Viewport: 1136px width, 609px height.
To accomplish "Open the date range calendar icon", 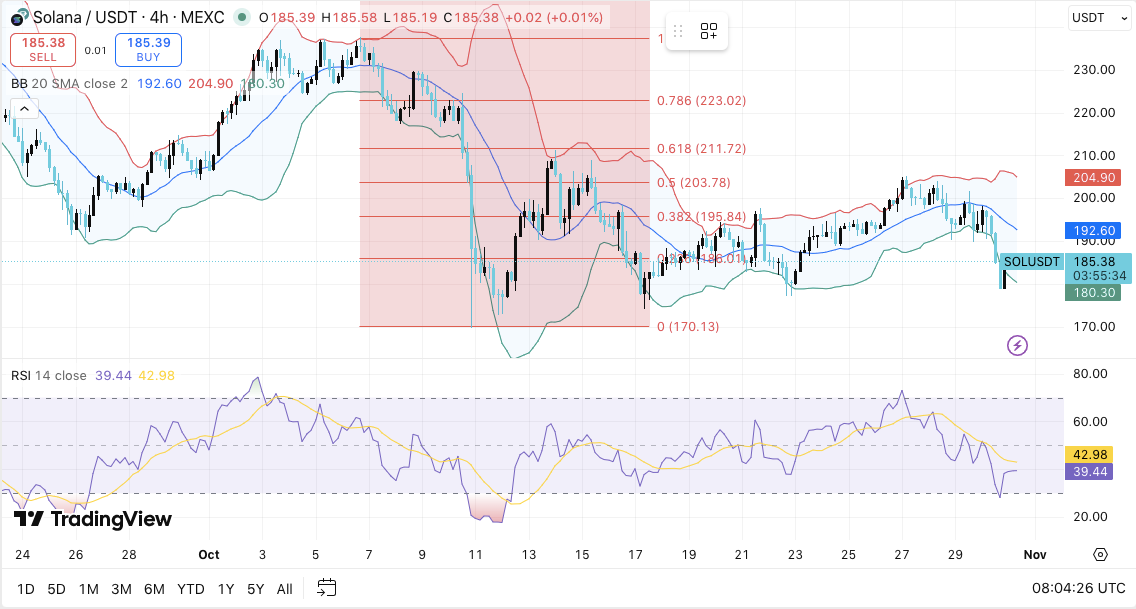I will (x=327, y=588).
